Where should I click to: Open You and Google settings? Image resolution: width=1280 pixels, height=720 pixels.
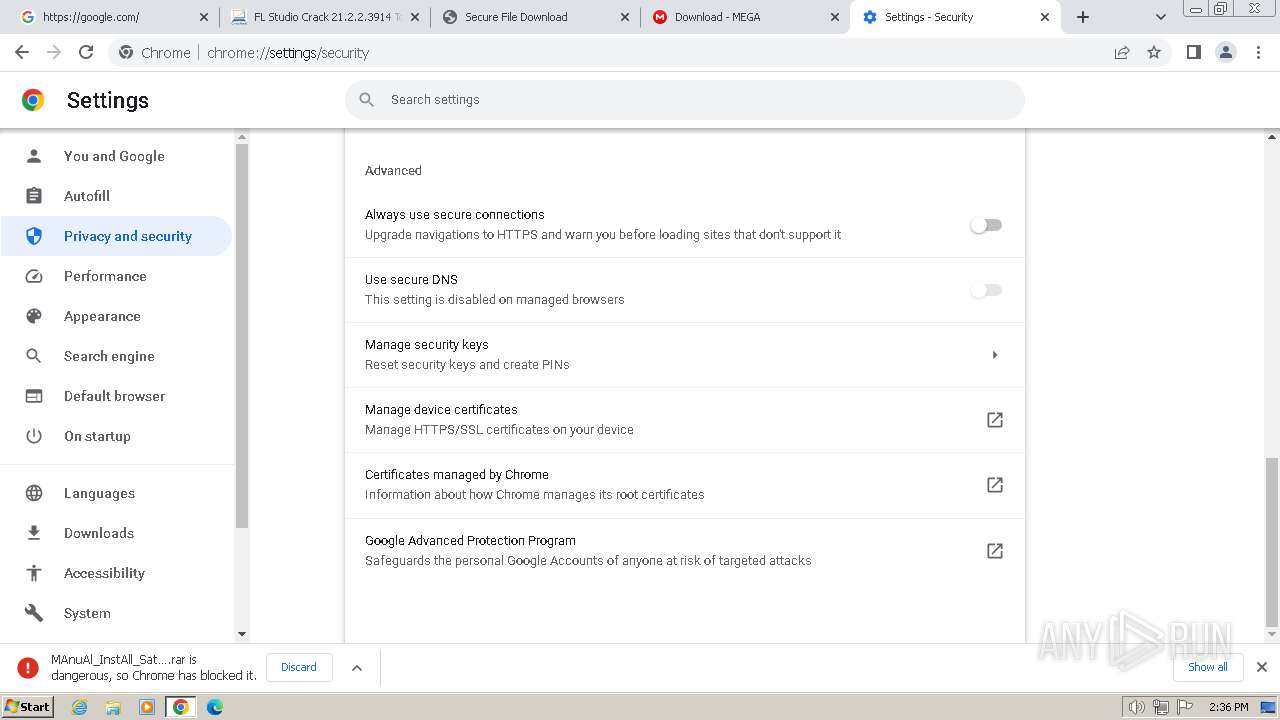pyautogui.click(x=115, y=156)
